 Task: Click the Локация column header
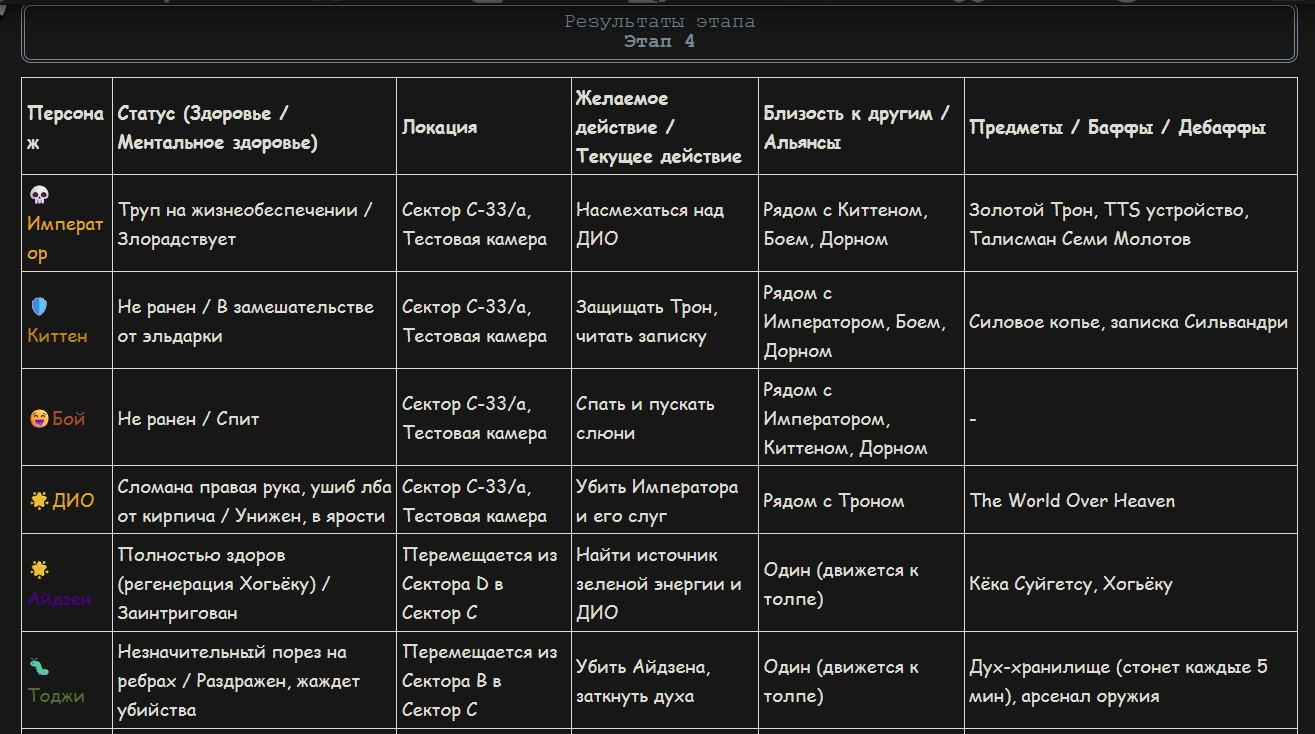[x=439, y=127]
